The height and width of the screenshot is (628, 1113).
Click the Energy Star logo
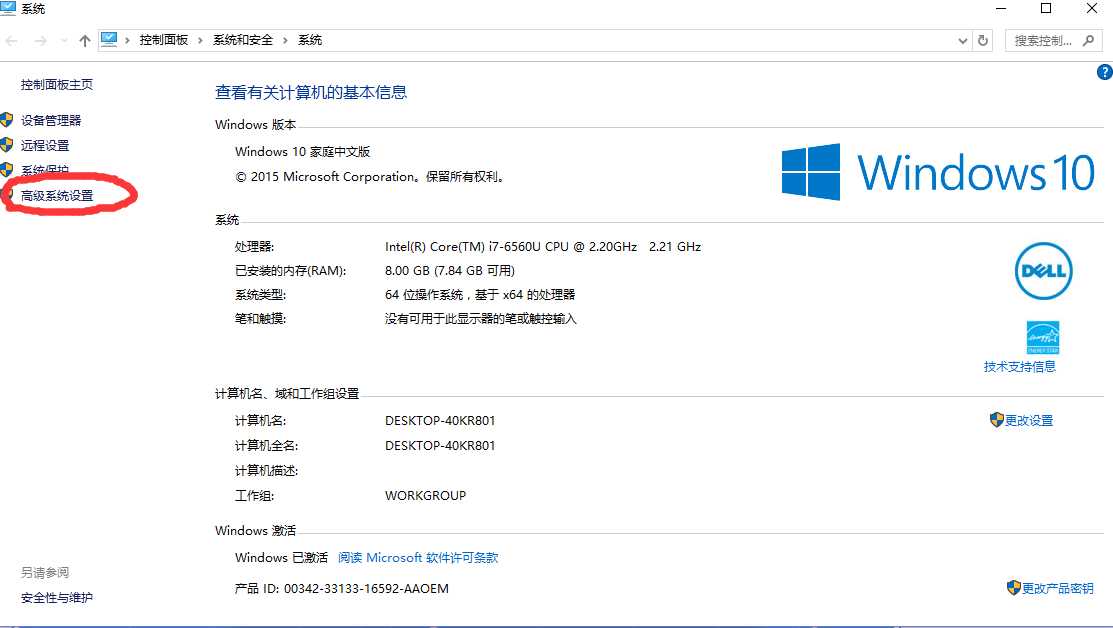coord(1043,337)
